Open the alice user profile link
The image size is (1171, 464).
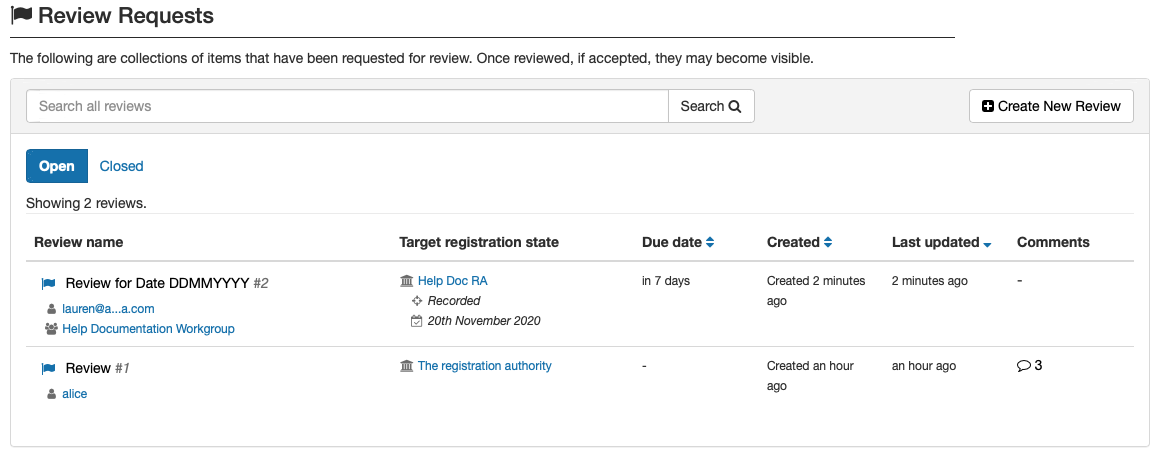75,394
